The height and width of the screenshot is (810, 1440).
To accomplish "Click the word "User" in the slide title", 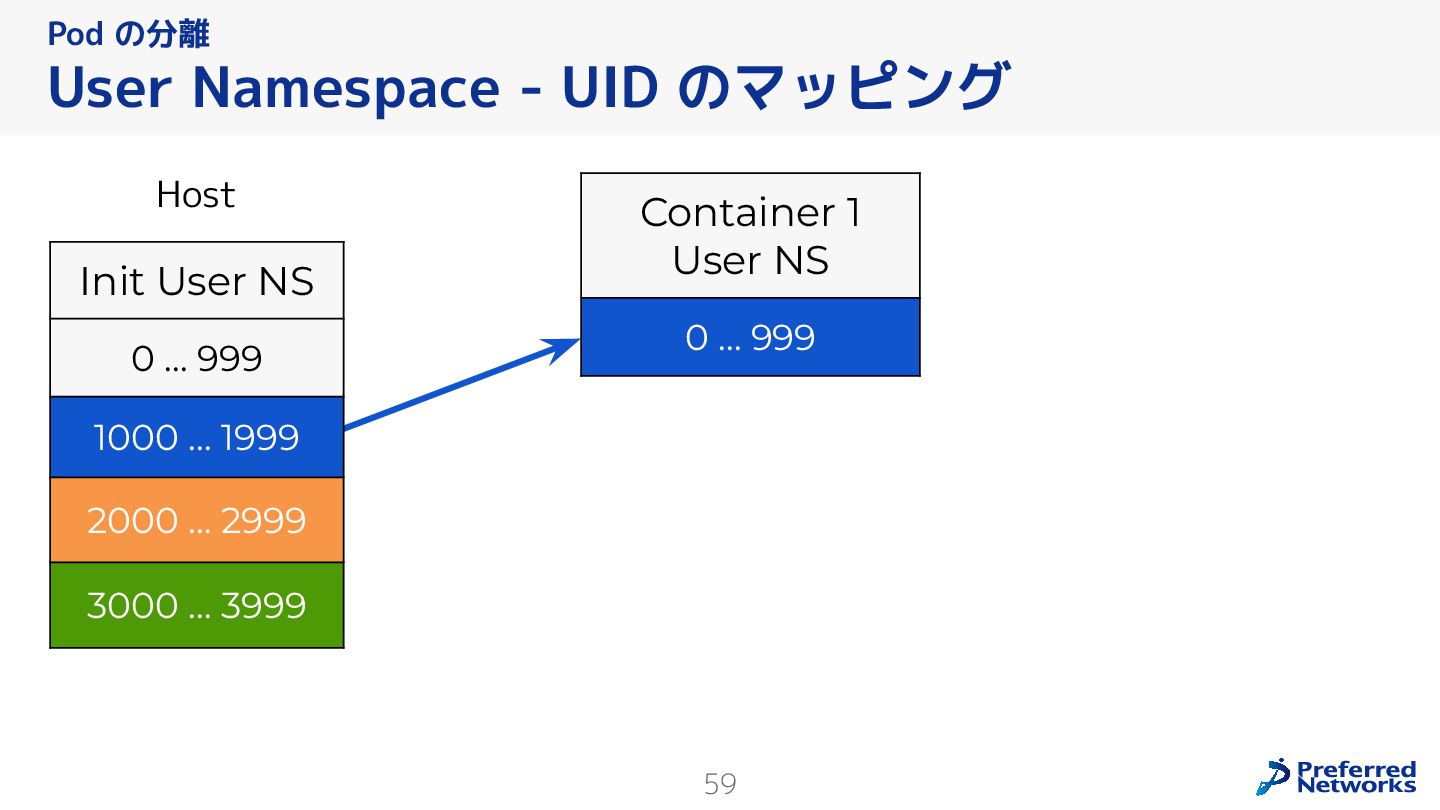I will pos(109,88).
